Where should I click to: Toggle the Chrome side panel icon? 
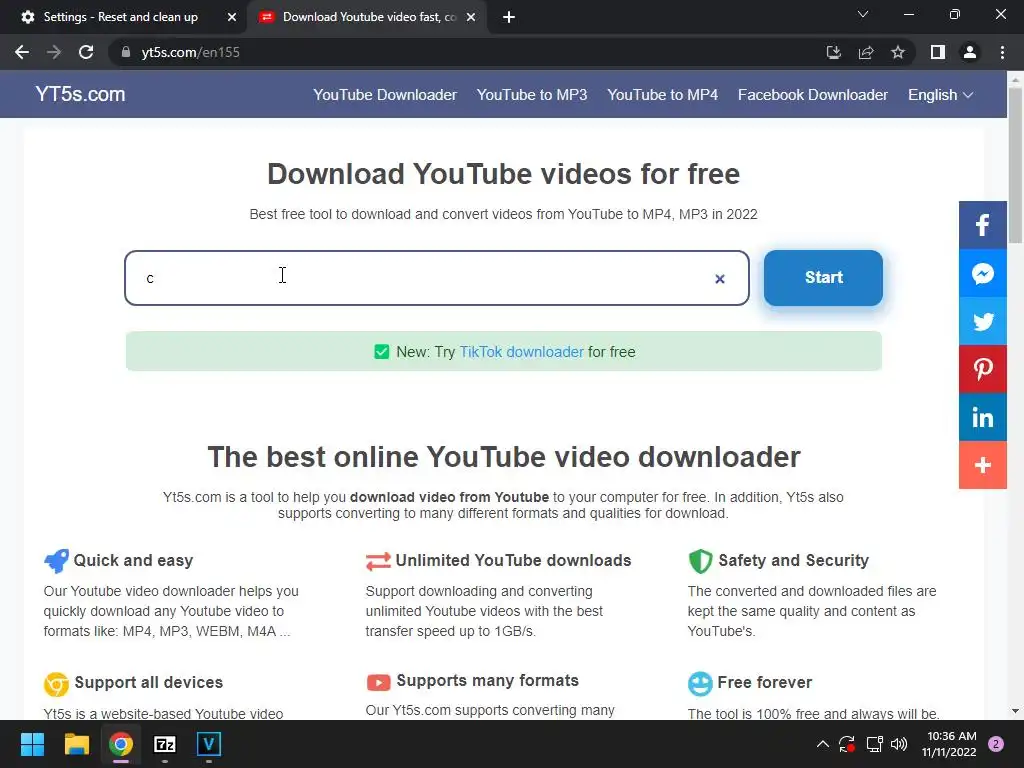[x=938, y=52]
